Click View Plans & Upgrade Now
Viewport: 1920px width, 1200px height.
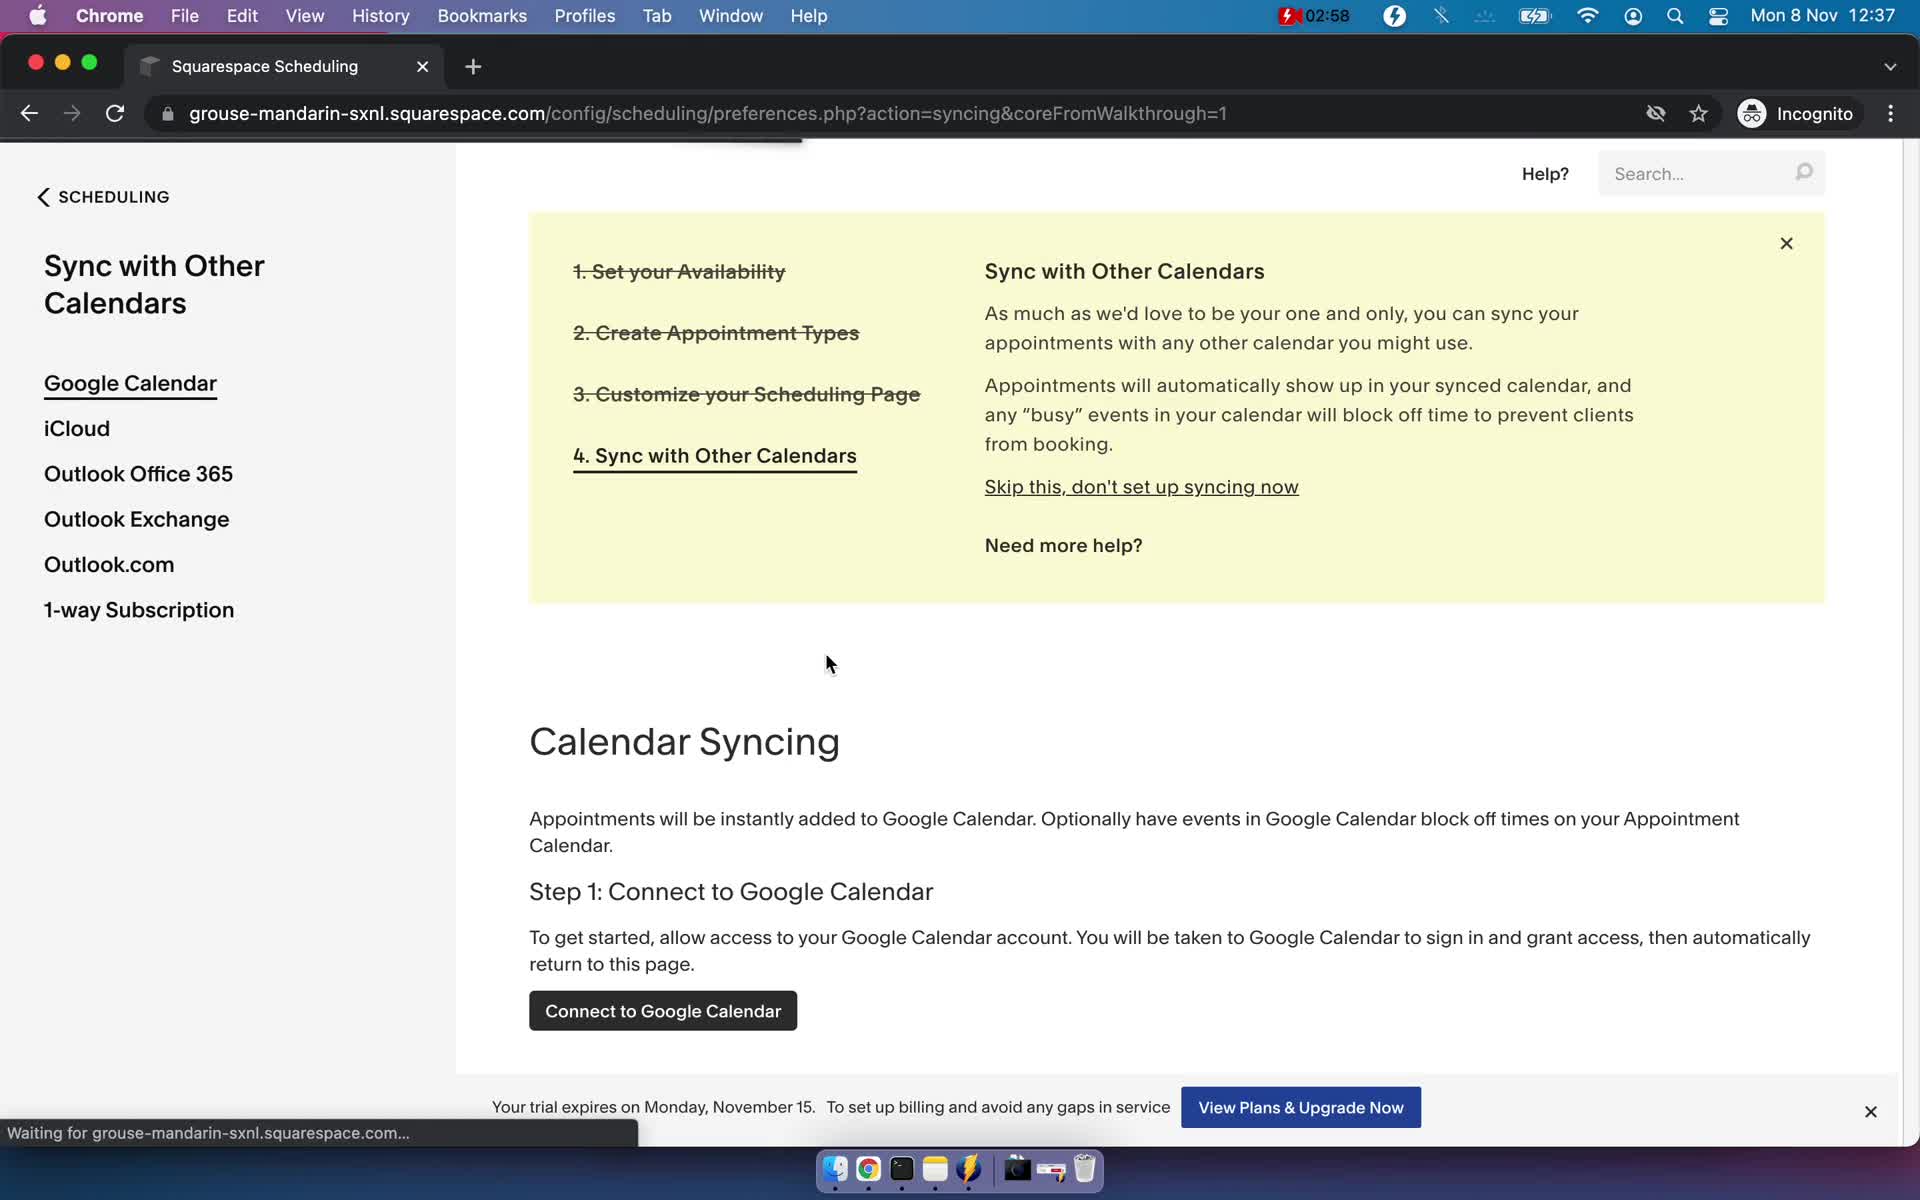coord(1300,1107)
